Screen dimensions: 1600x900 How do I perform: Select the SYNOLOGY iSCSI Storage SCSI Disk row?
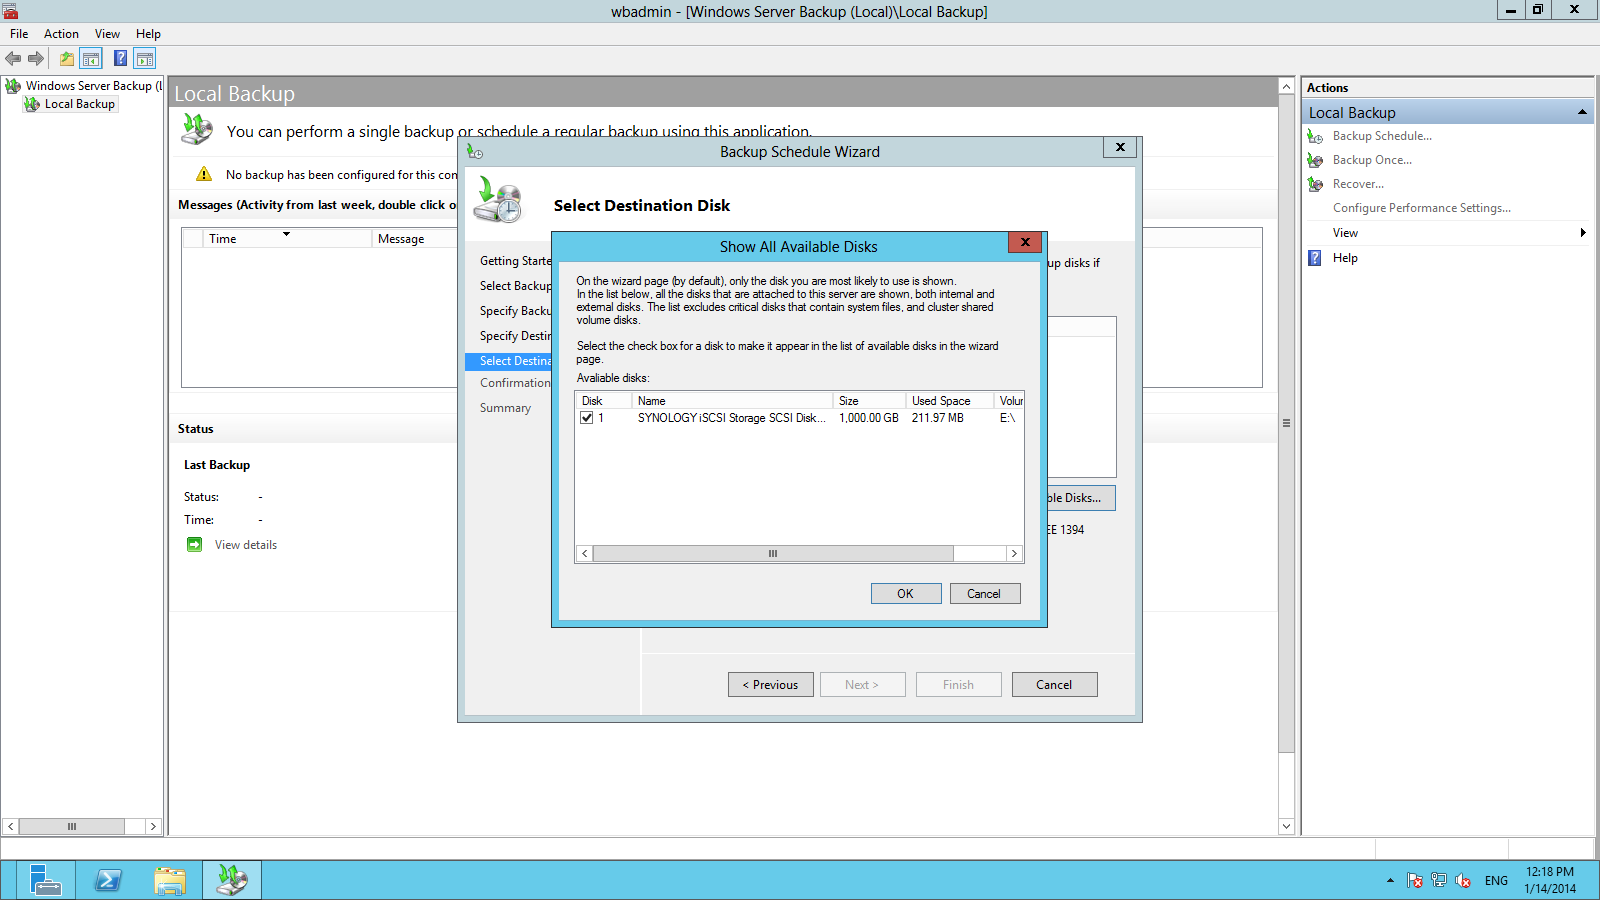click(800, 418)
